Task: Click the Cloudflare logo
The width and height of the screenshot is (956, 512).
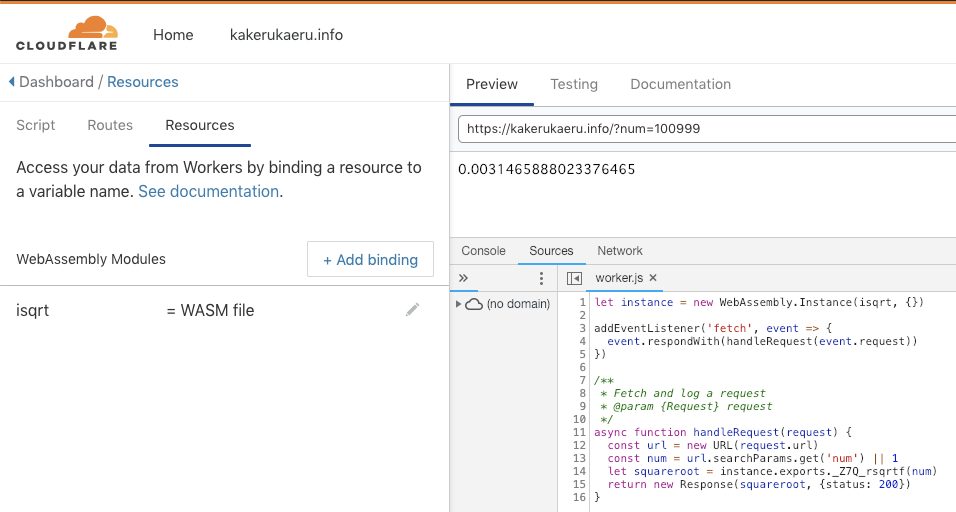Action: tap(66, 34)
